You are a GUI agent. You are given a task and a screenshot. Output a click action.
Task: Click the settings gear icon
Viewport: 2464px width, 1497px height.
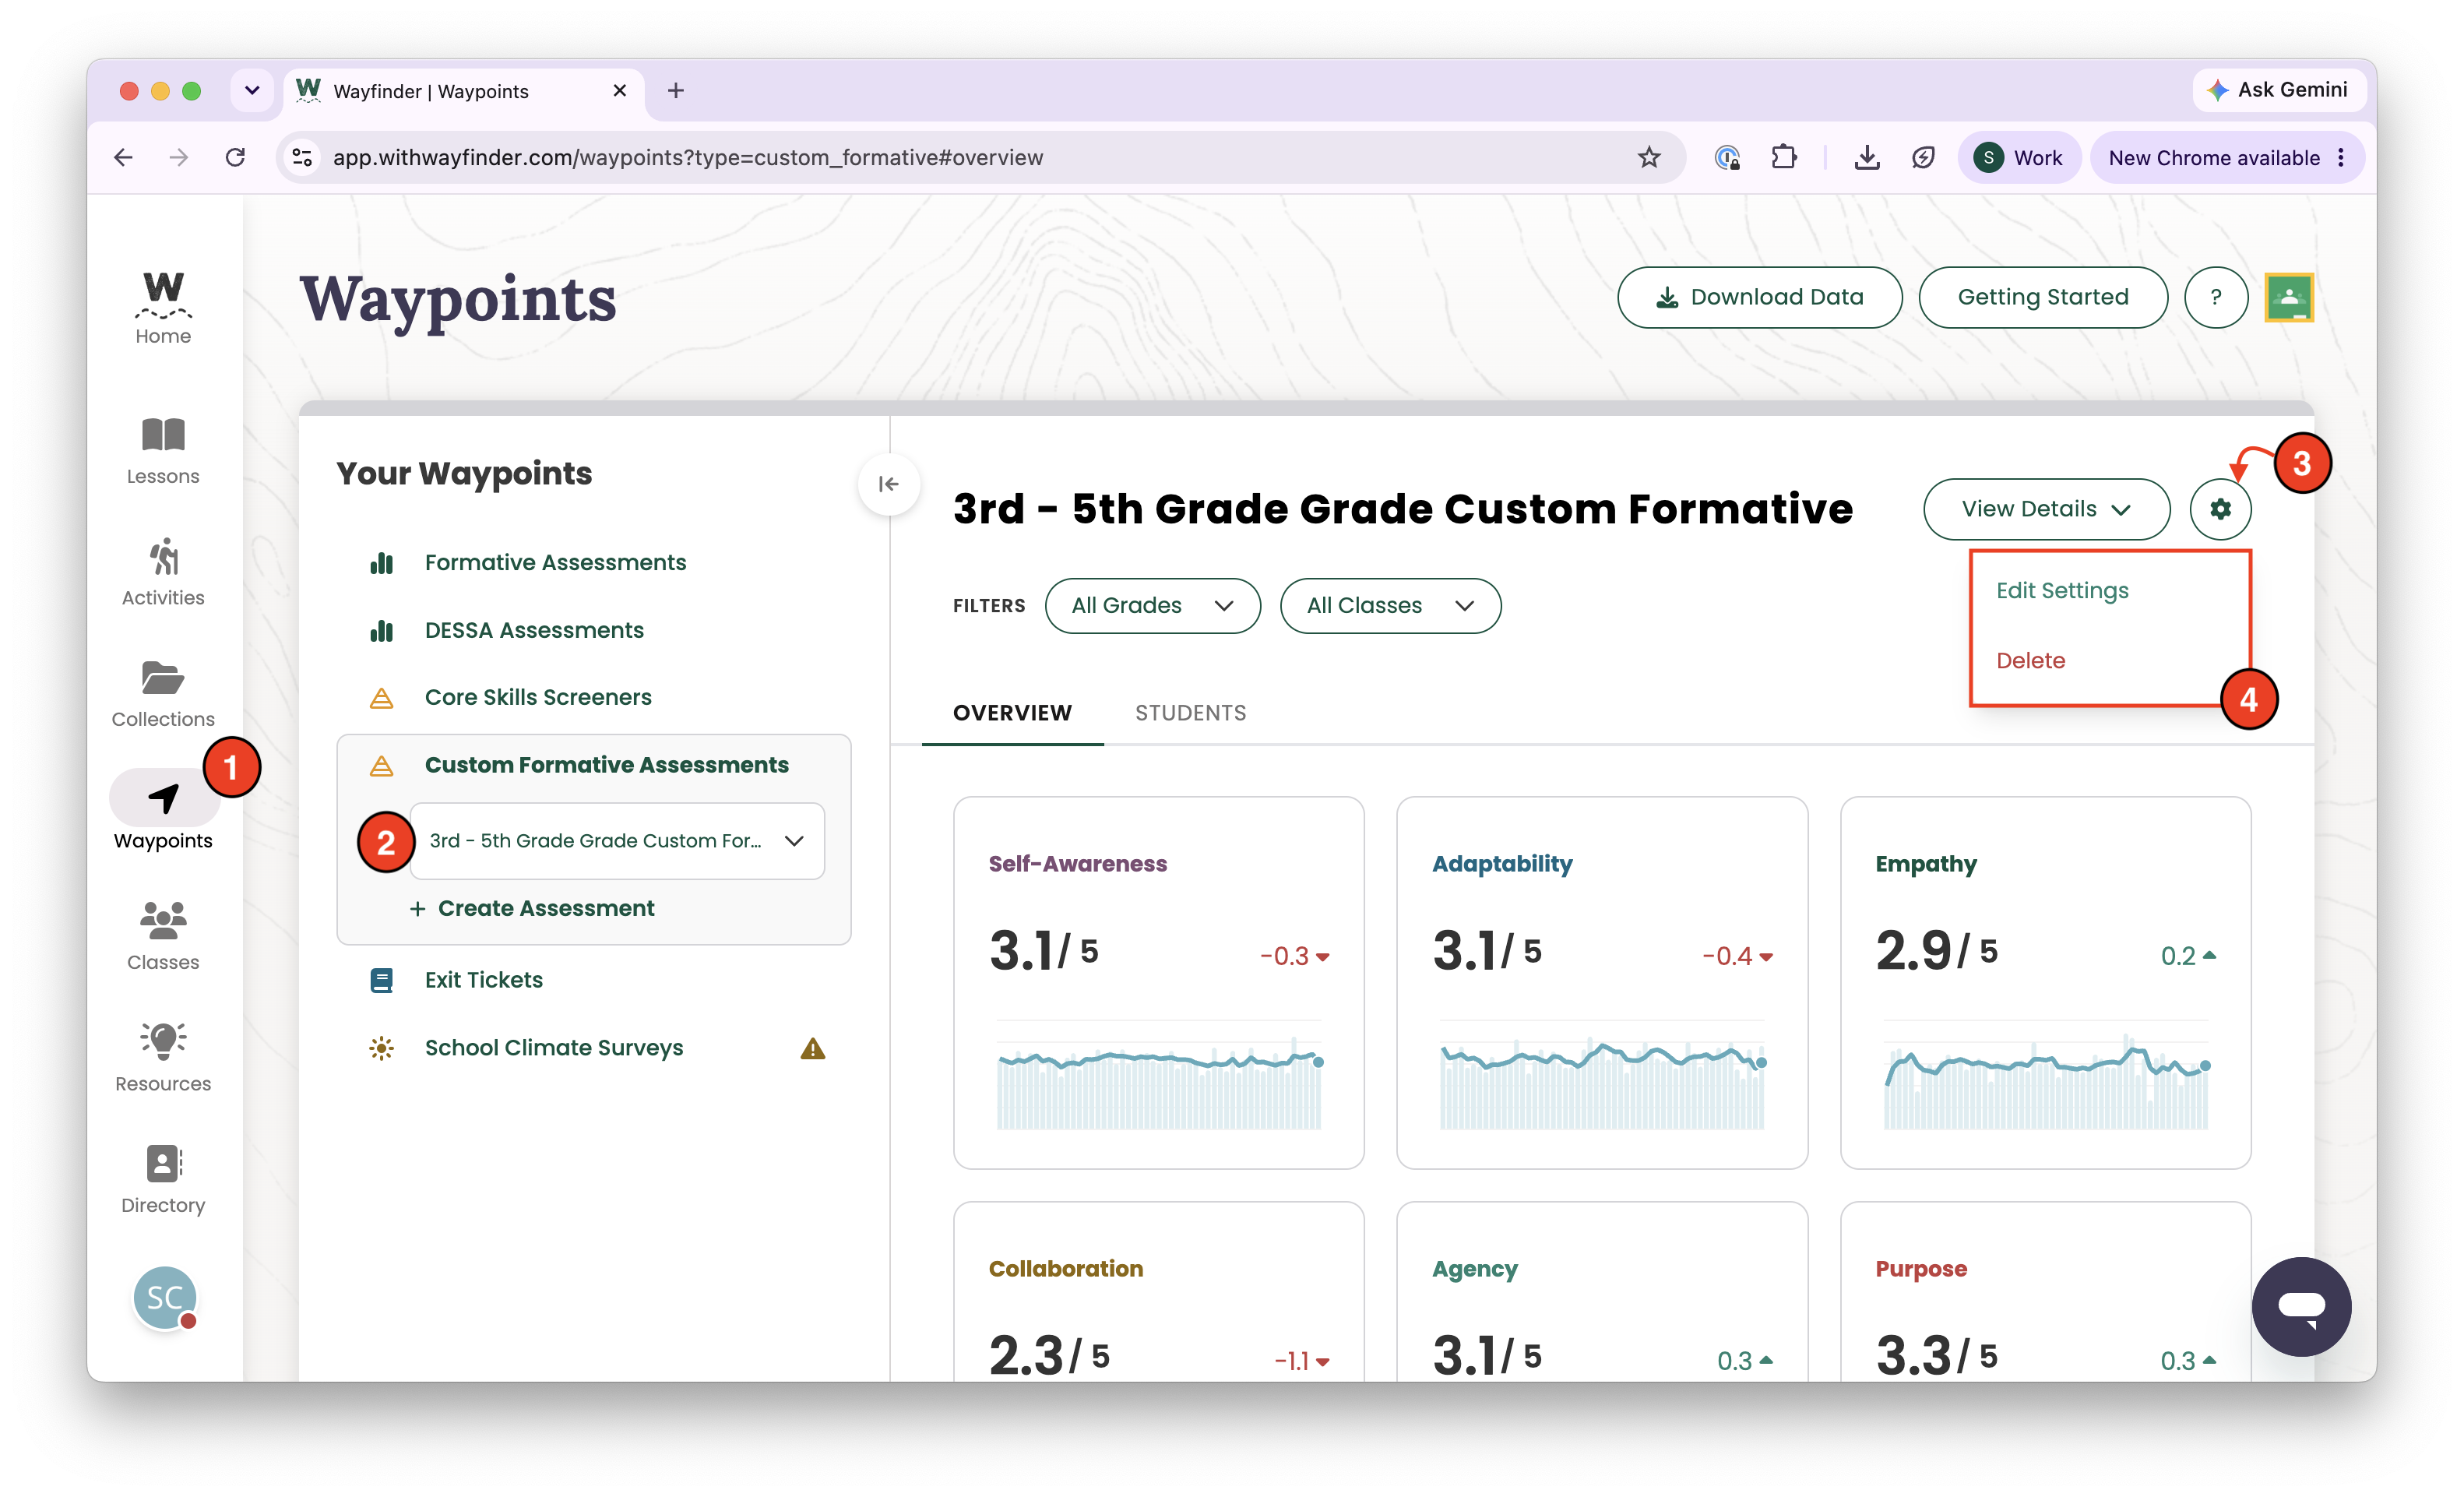[2220, 509]
